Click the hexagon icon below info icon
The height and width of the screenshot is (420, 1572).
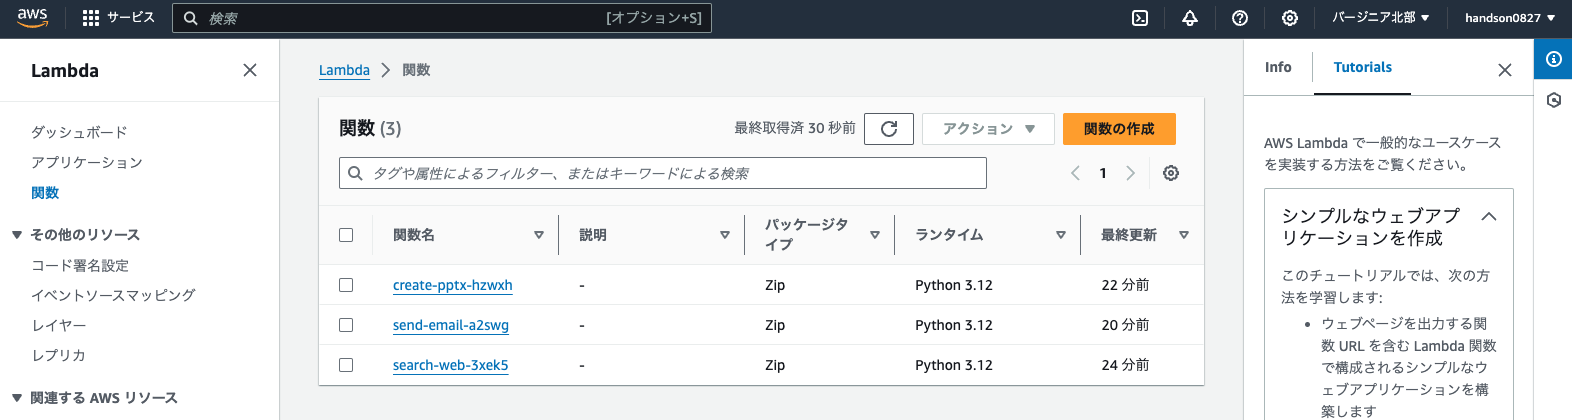click(1553, 100)
